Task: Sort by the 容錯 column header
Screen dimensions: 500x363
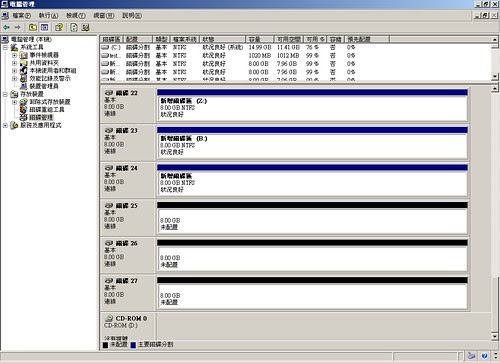Action: point(335,39)
